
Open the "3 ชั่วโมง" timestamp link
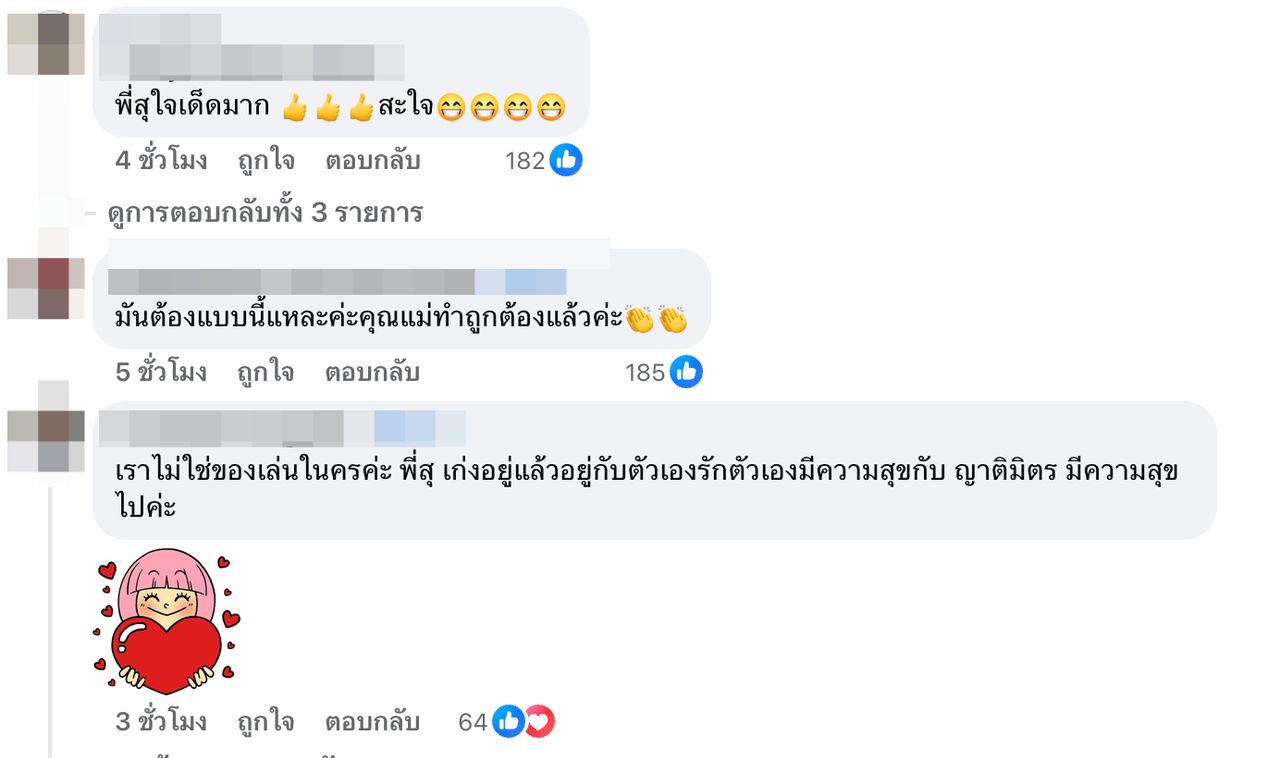point(161,722)
